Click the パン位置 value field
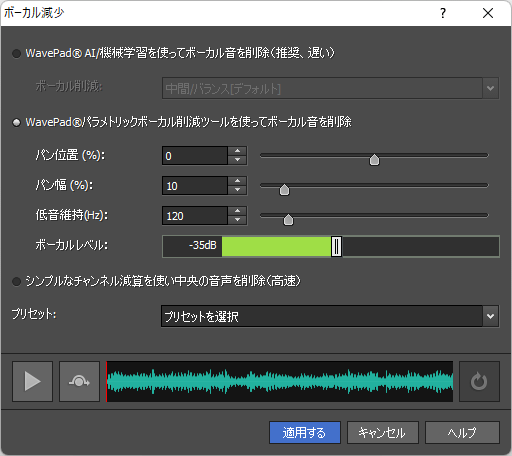 point(195,156)
